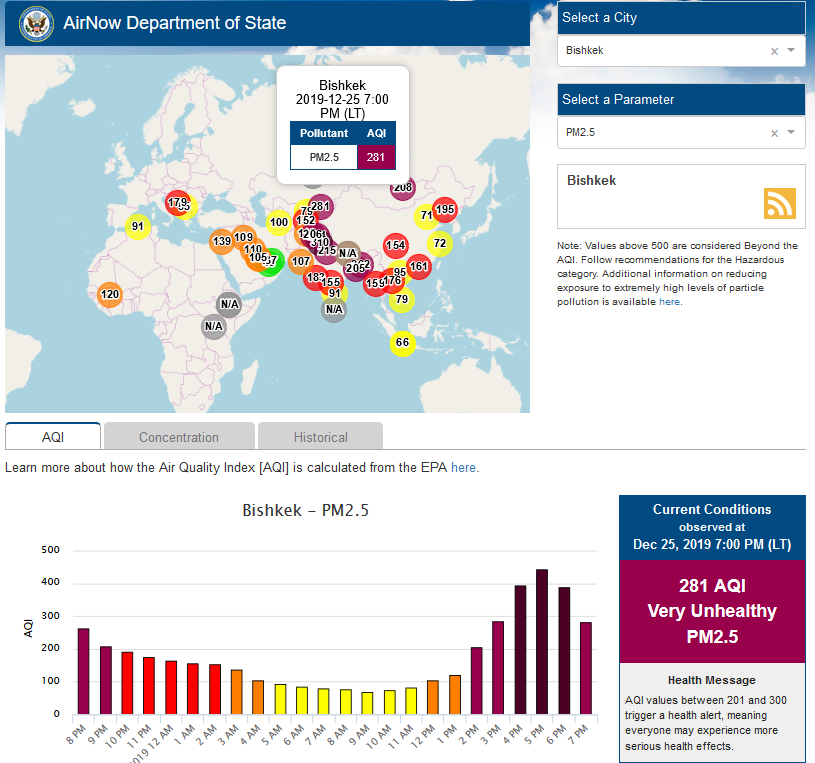This screenshot has height=763, width=815.
Task: Click the orange 120 map marker
Action: click(110, 295)
